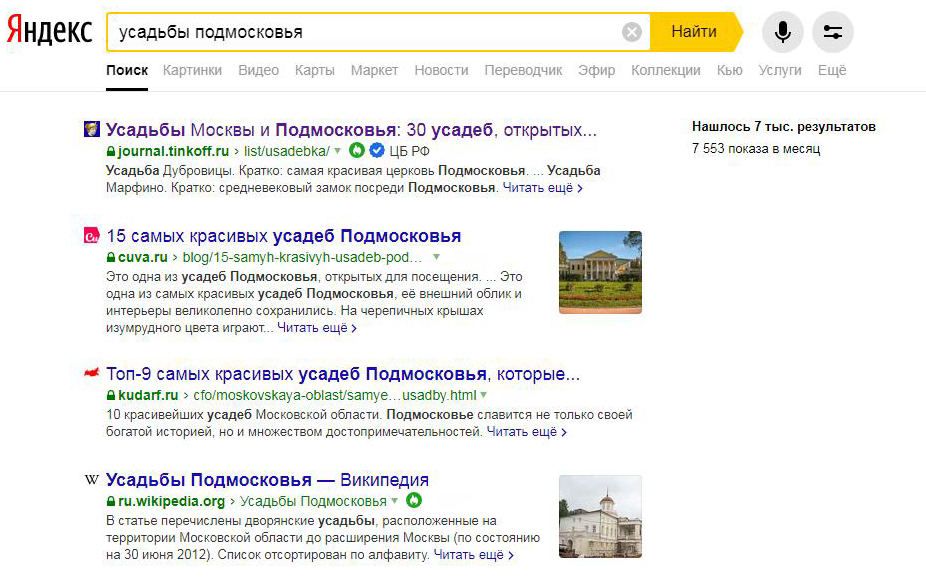Click the text 7 553 показа в месяц
Image resolution: width=926 pixels, height=578 pixels.
(756, 149)
